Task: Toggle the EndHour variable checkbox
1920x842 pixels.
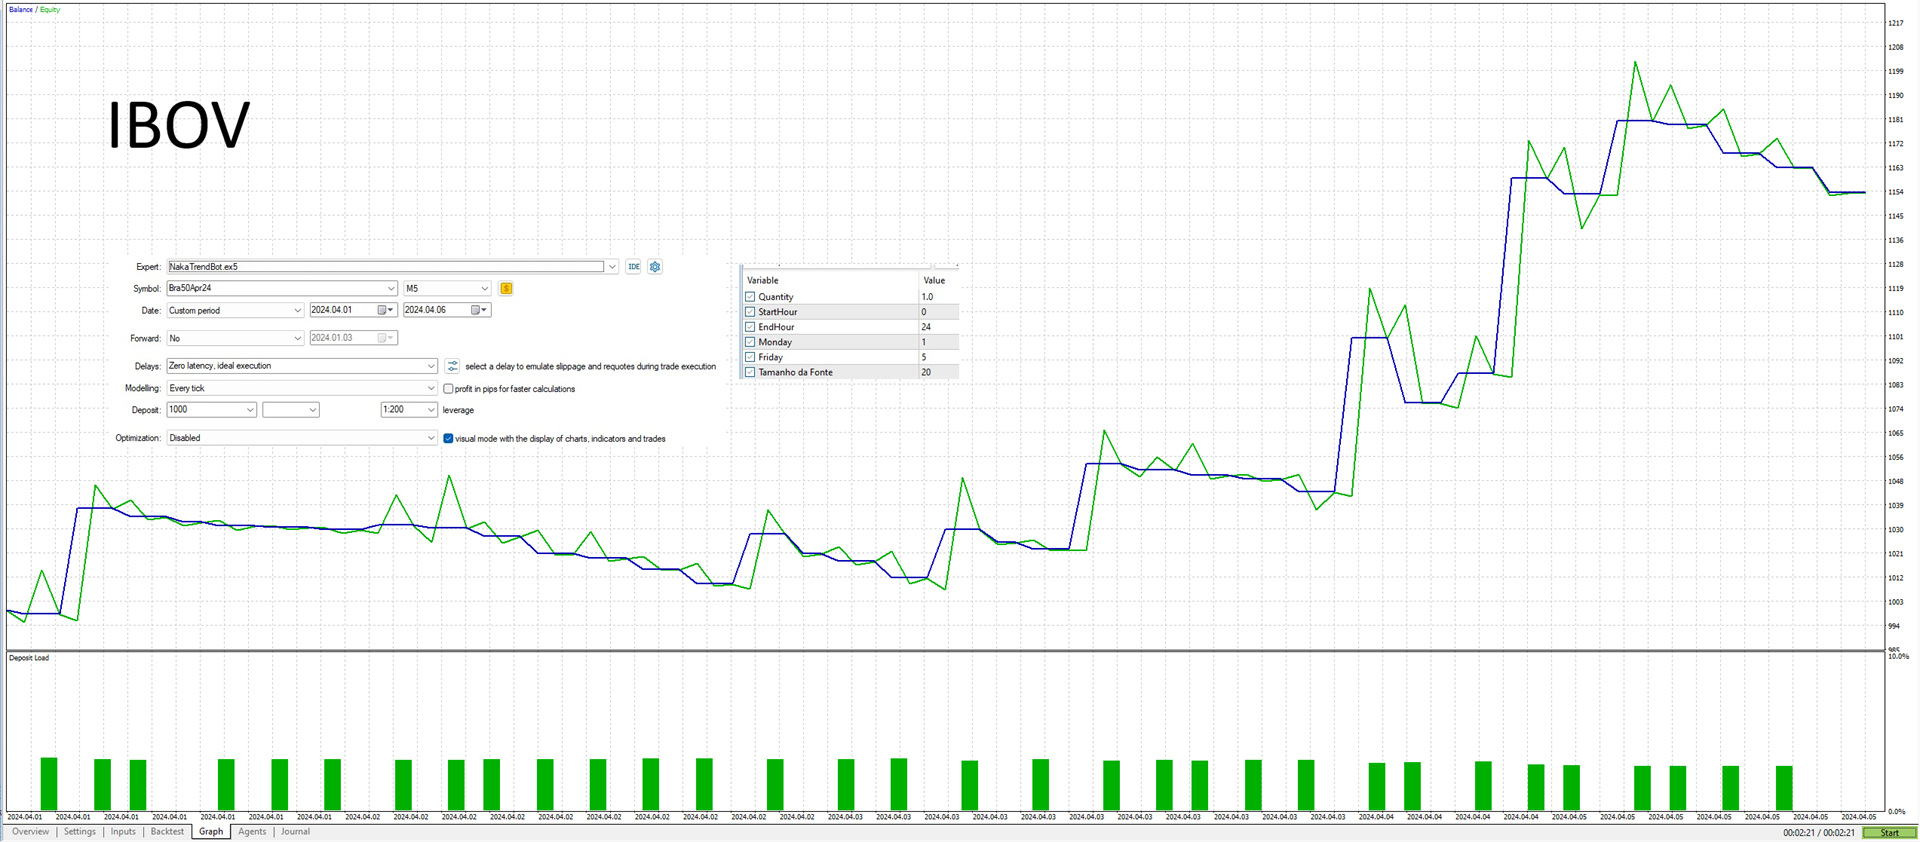Action: tap(750, 327)
